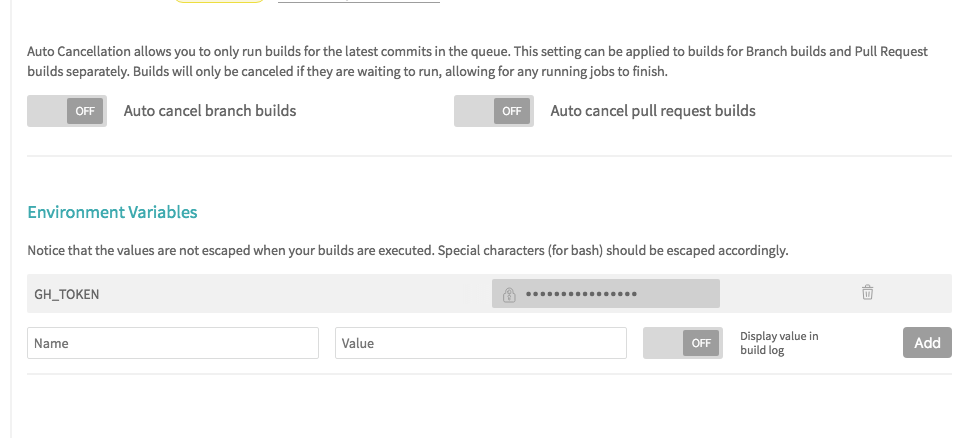This screenshot has height=438, width=960.
Task: Turn on Display value in build log switch
Action: (683, 343)
